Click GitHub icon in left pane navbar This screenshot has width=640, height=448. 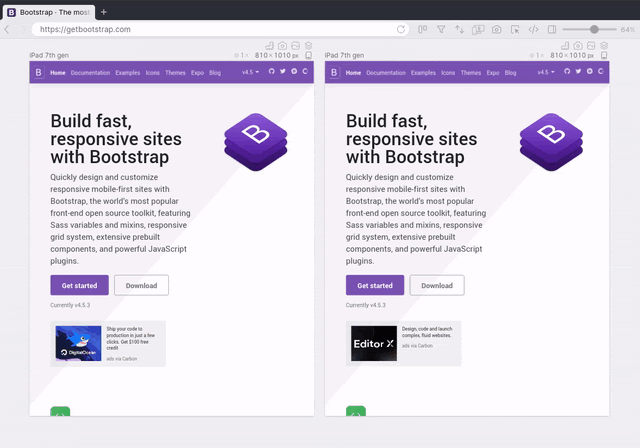[271, 72]
